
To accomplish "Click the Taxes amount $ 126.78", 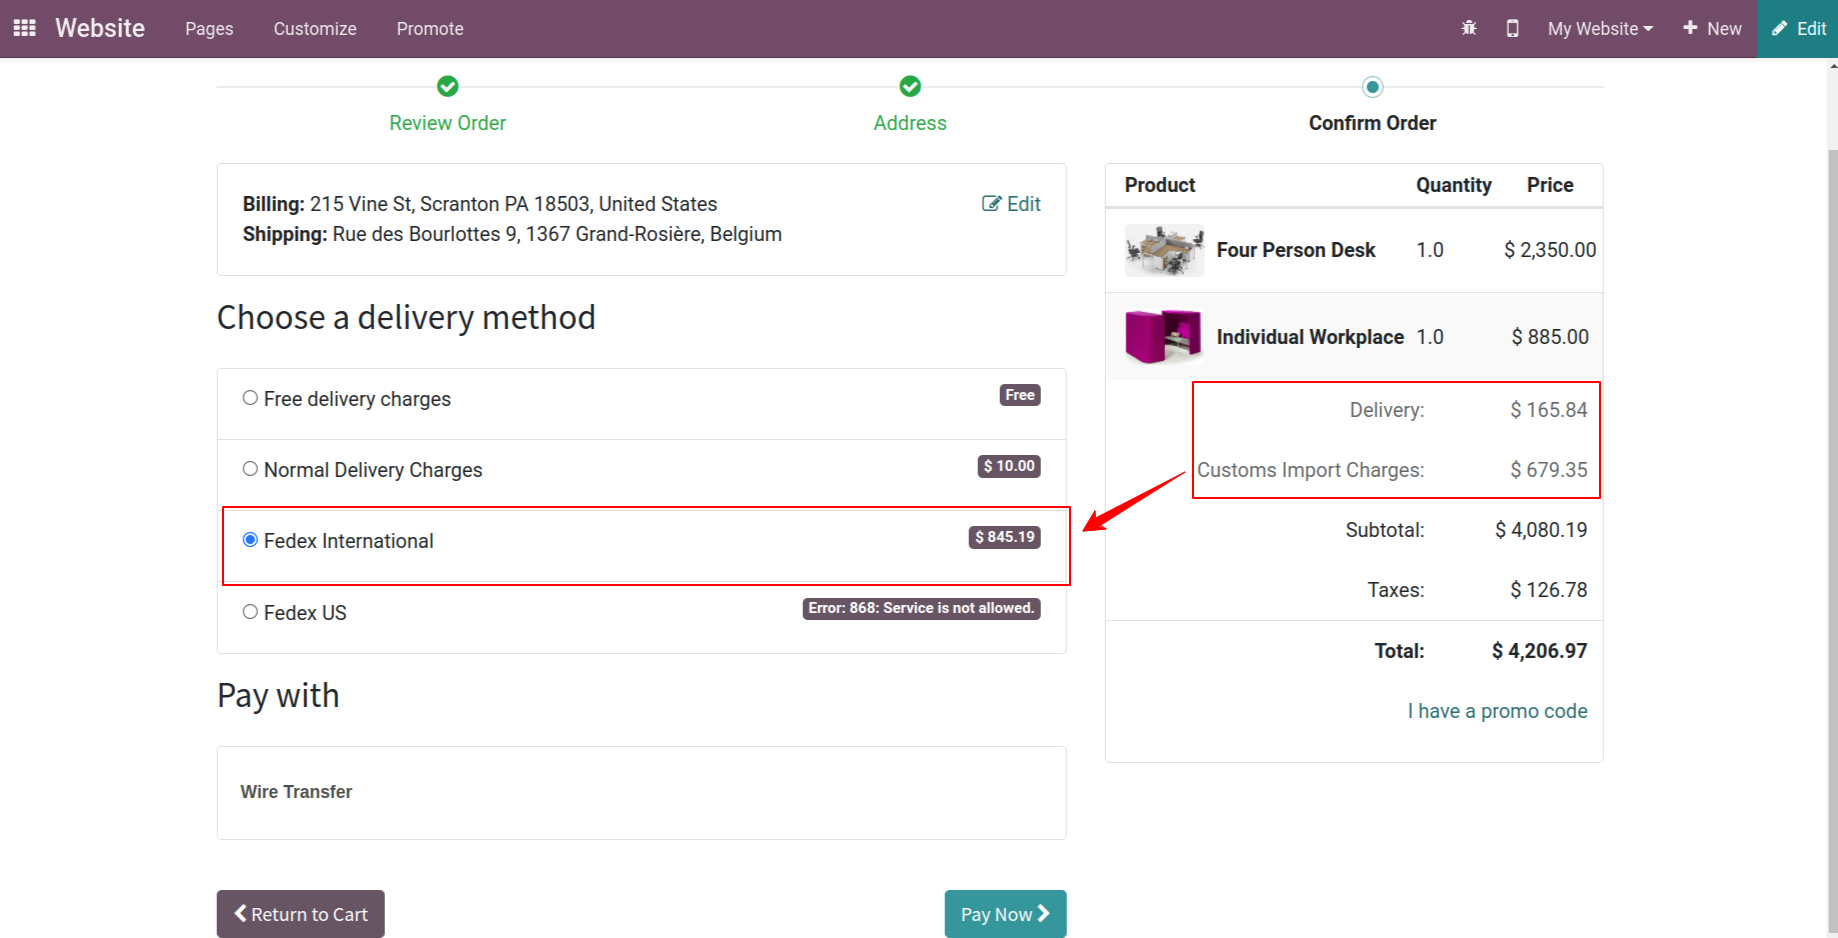I will pos(1548,590).
